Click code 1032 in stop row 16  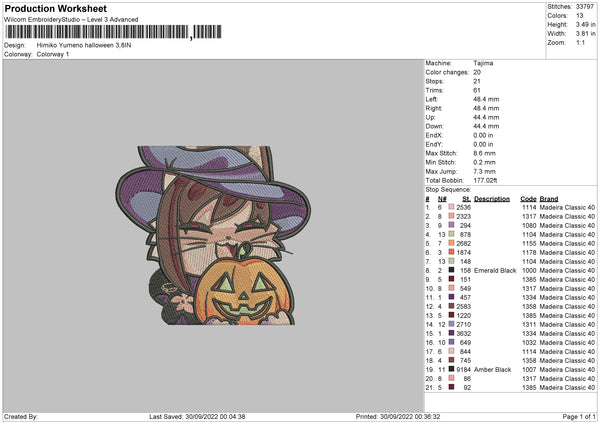(x=529, y=342)
